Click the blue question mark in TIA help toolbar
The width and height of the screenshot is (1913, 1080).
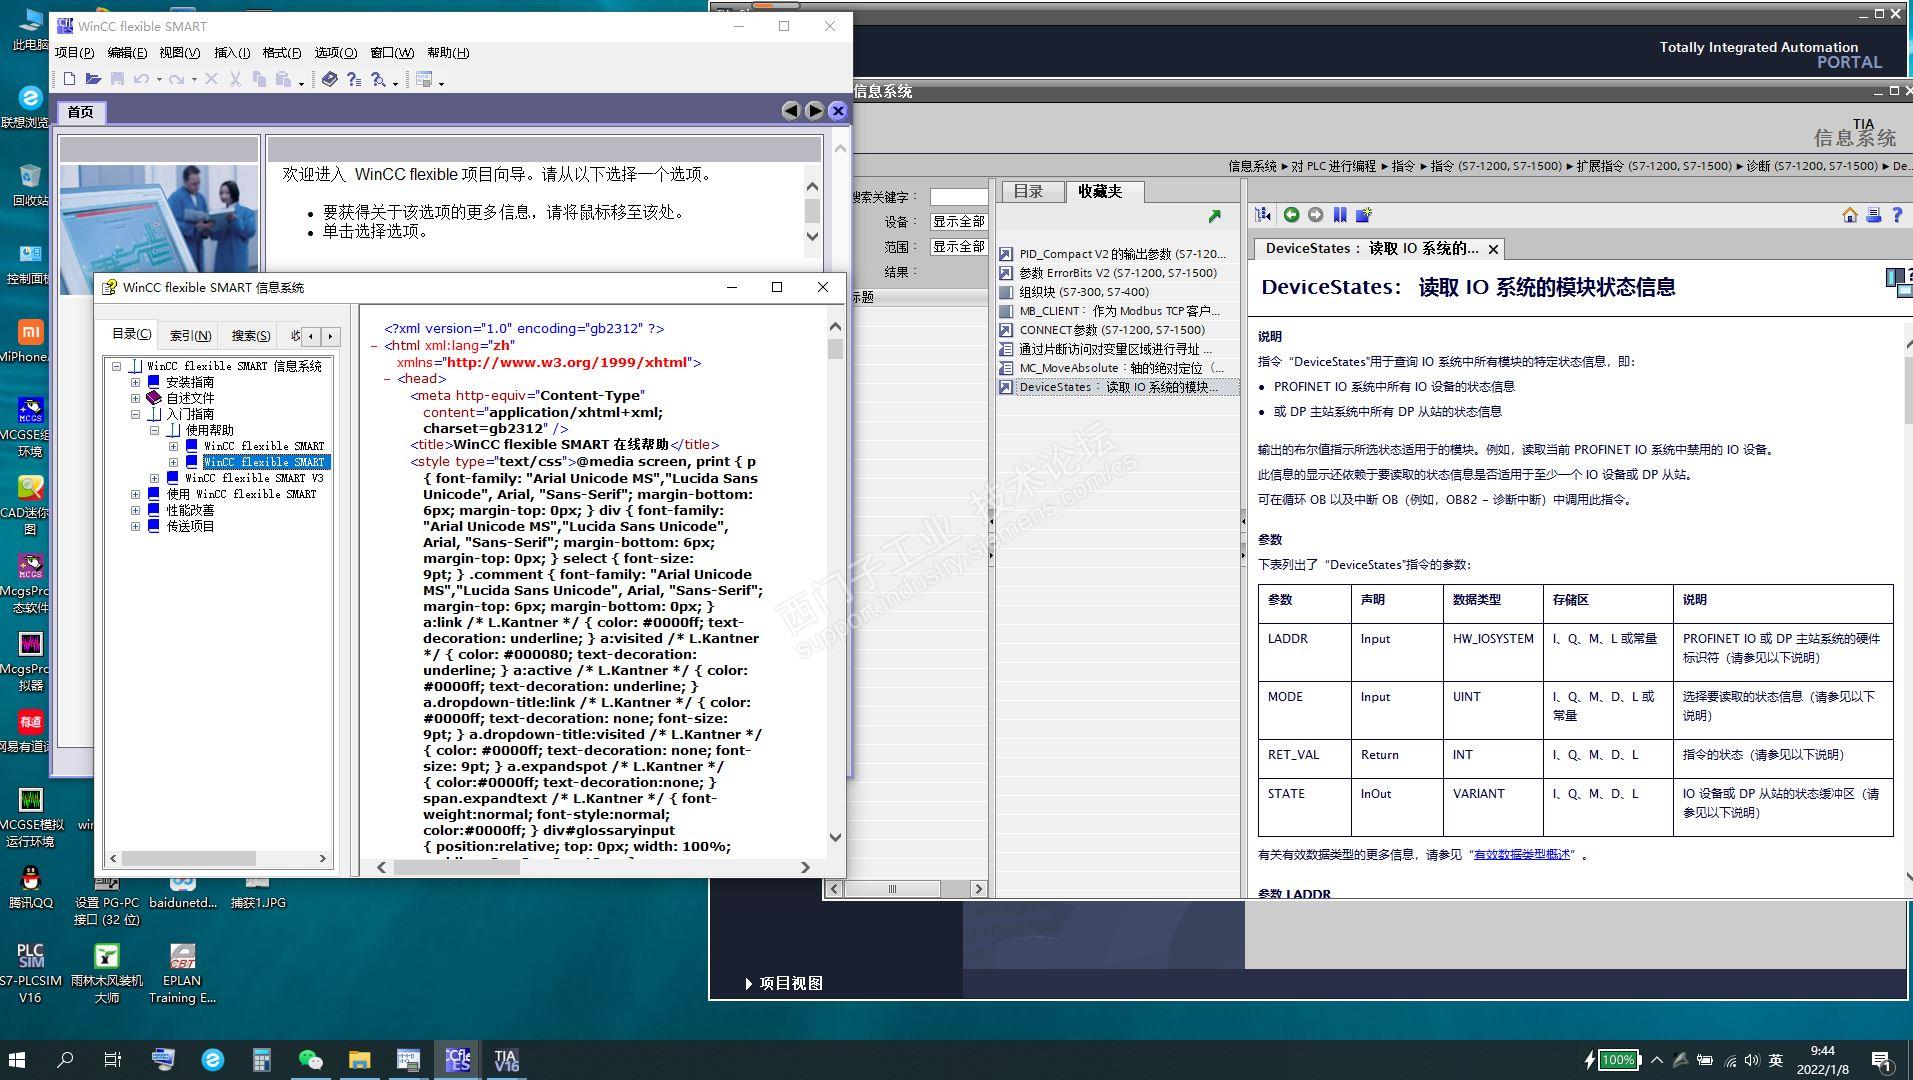1897,215
